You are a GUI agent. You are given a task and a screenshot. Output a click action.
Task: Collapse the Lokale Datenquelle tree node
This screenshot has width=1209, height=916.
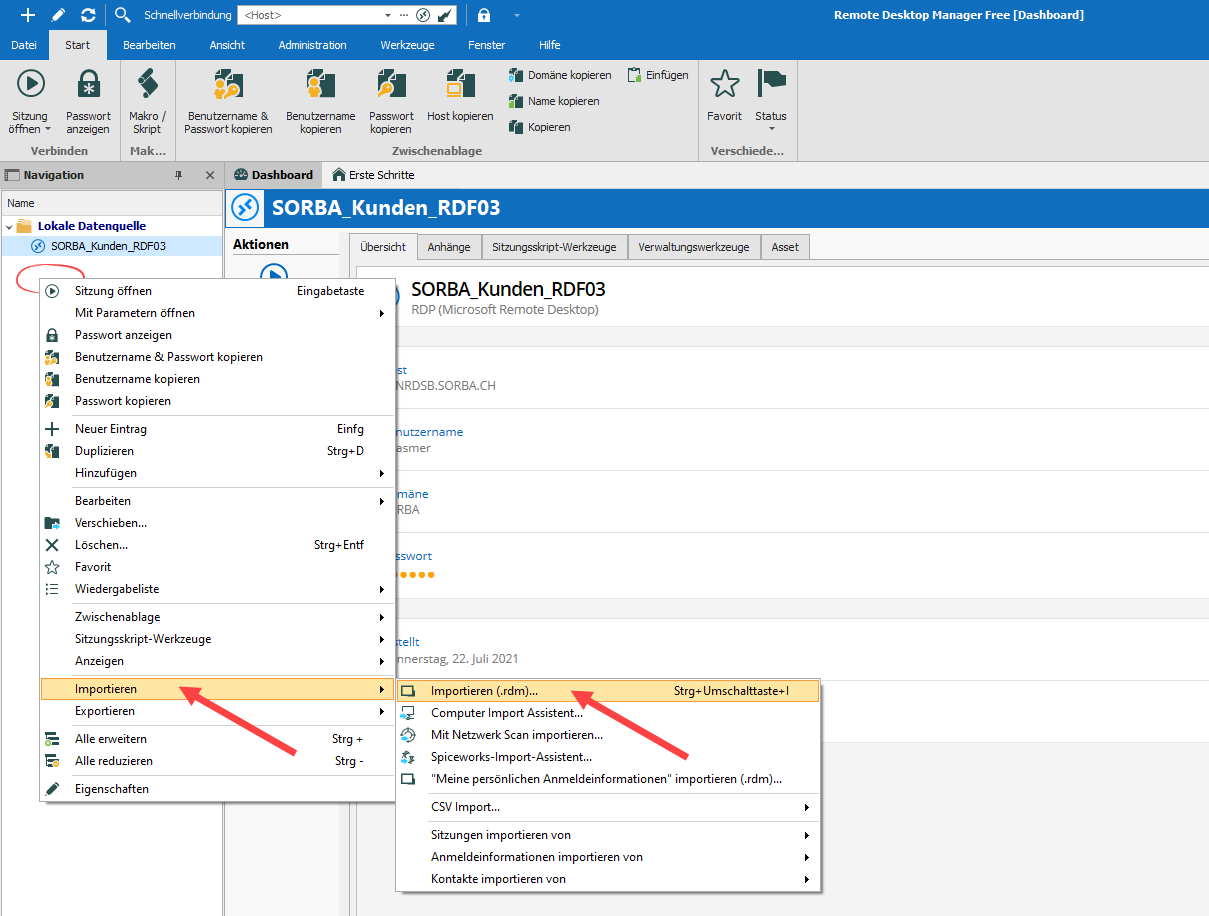[9, 226]
